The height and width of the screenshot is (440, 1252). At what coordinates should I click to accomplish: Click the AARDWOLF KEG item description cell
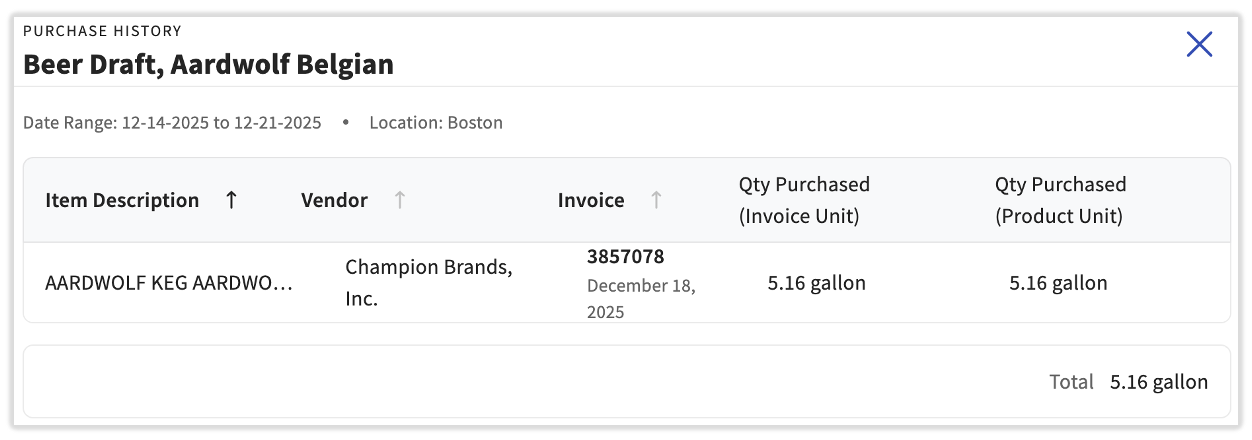(169, 283)
